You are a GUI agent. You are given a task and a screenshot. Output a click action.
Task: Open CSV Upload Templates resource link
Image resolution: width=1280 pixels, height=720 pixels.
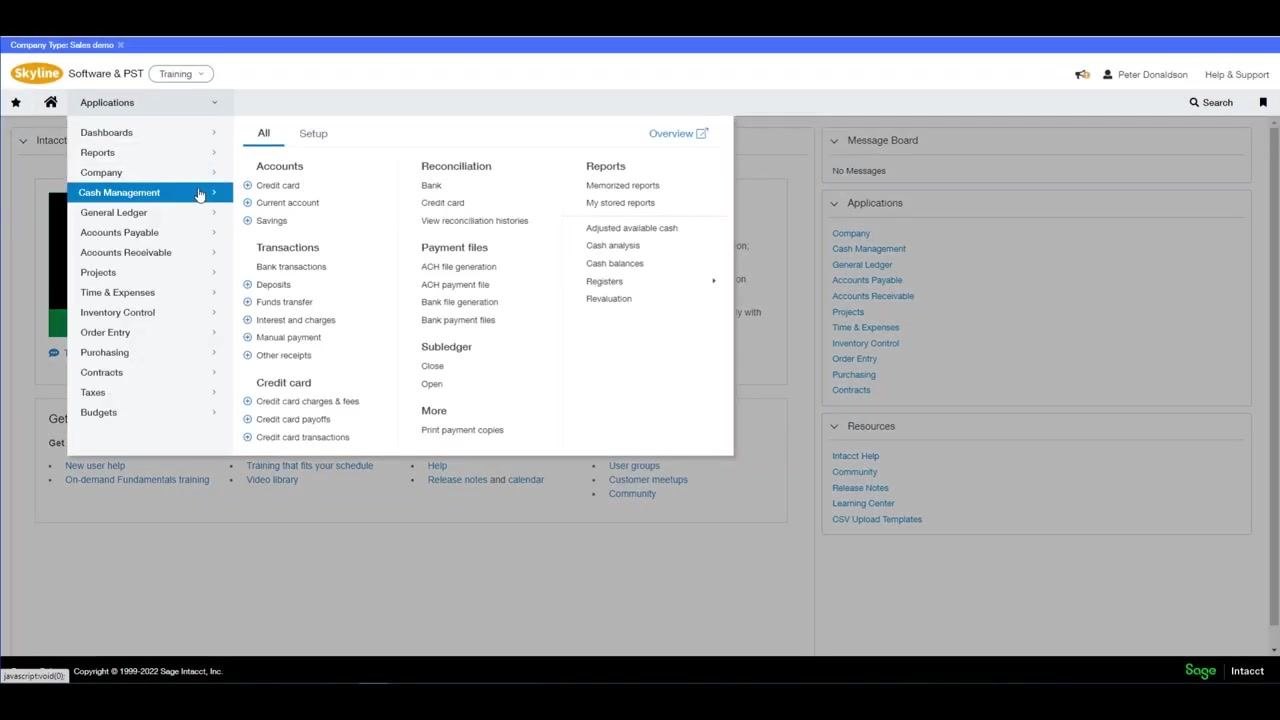[x=877, y=520]
